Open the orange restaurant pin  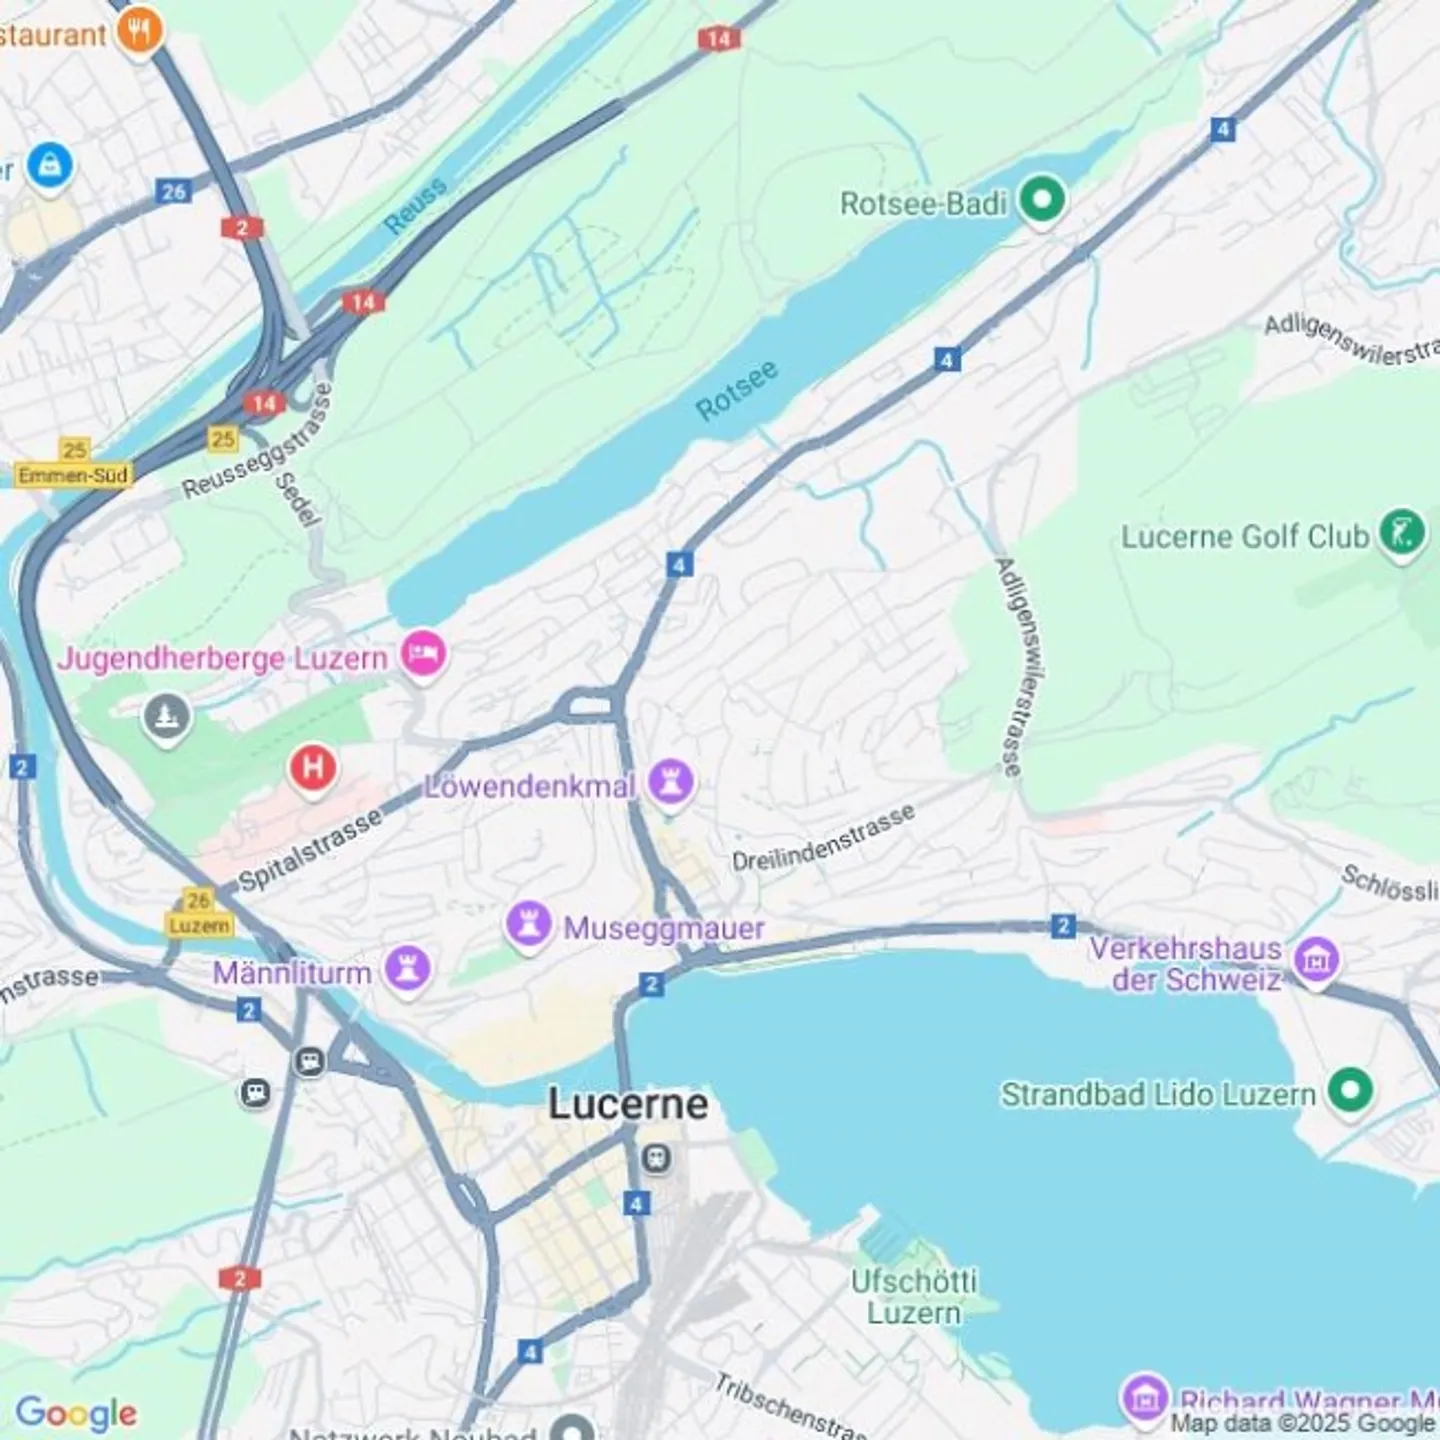[x=139, y=31]
